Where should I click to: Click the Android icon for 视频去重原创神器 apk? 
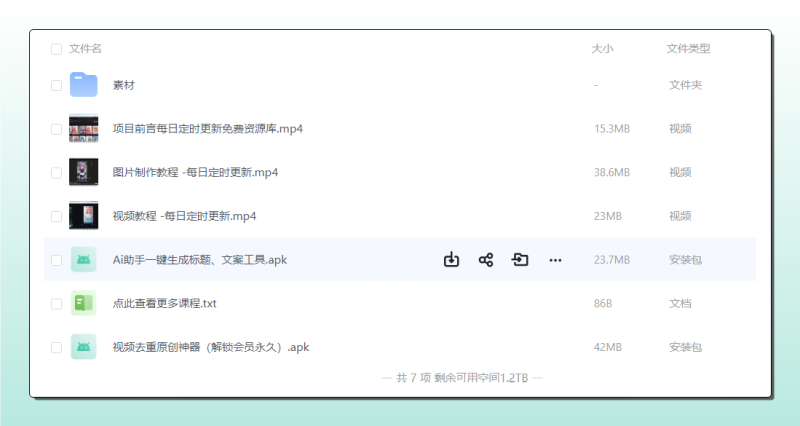coord(84,347)
